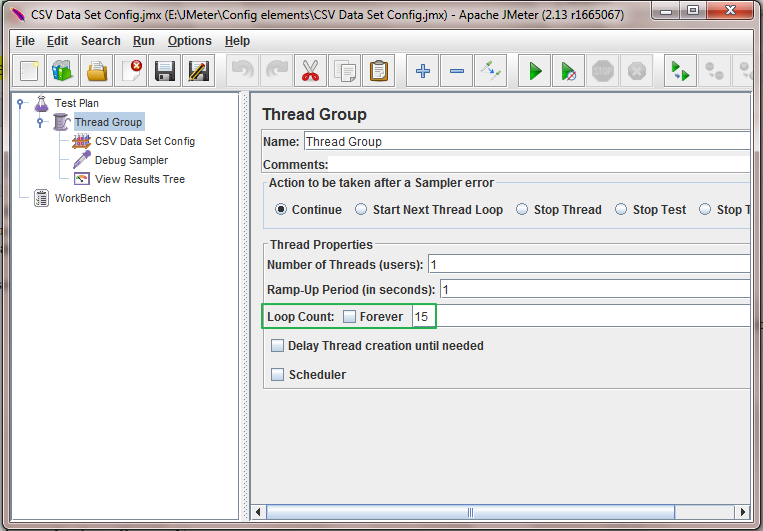Open the Edit menu

pos(57,41)
